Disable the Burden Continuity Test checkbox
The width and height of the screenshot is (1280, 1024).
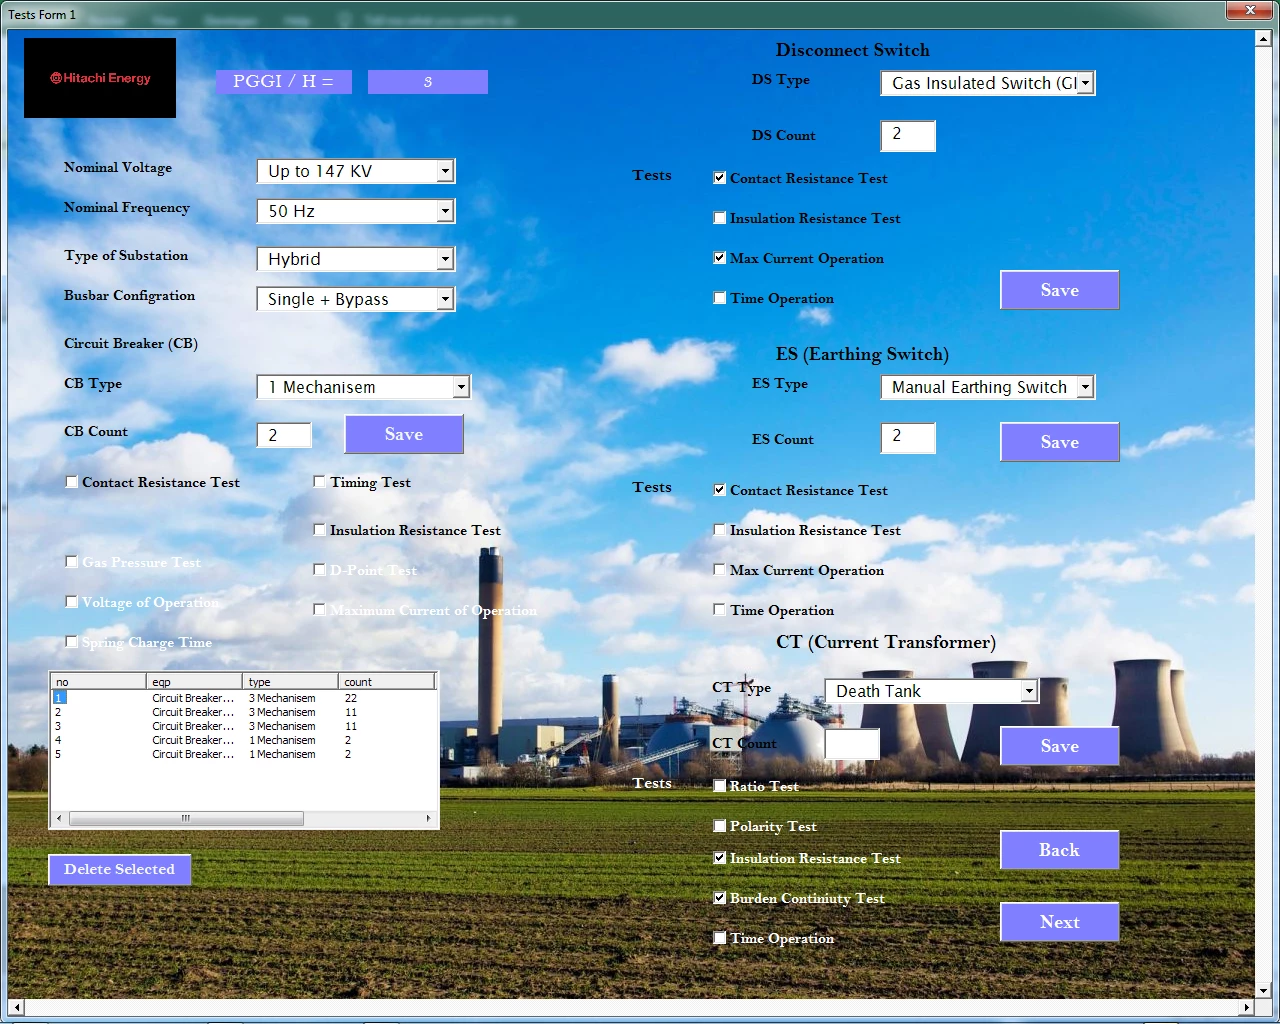point(720,898)
